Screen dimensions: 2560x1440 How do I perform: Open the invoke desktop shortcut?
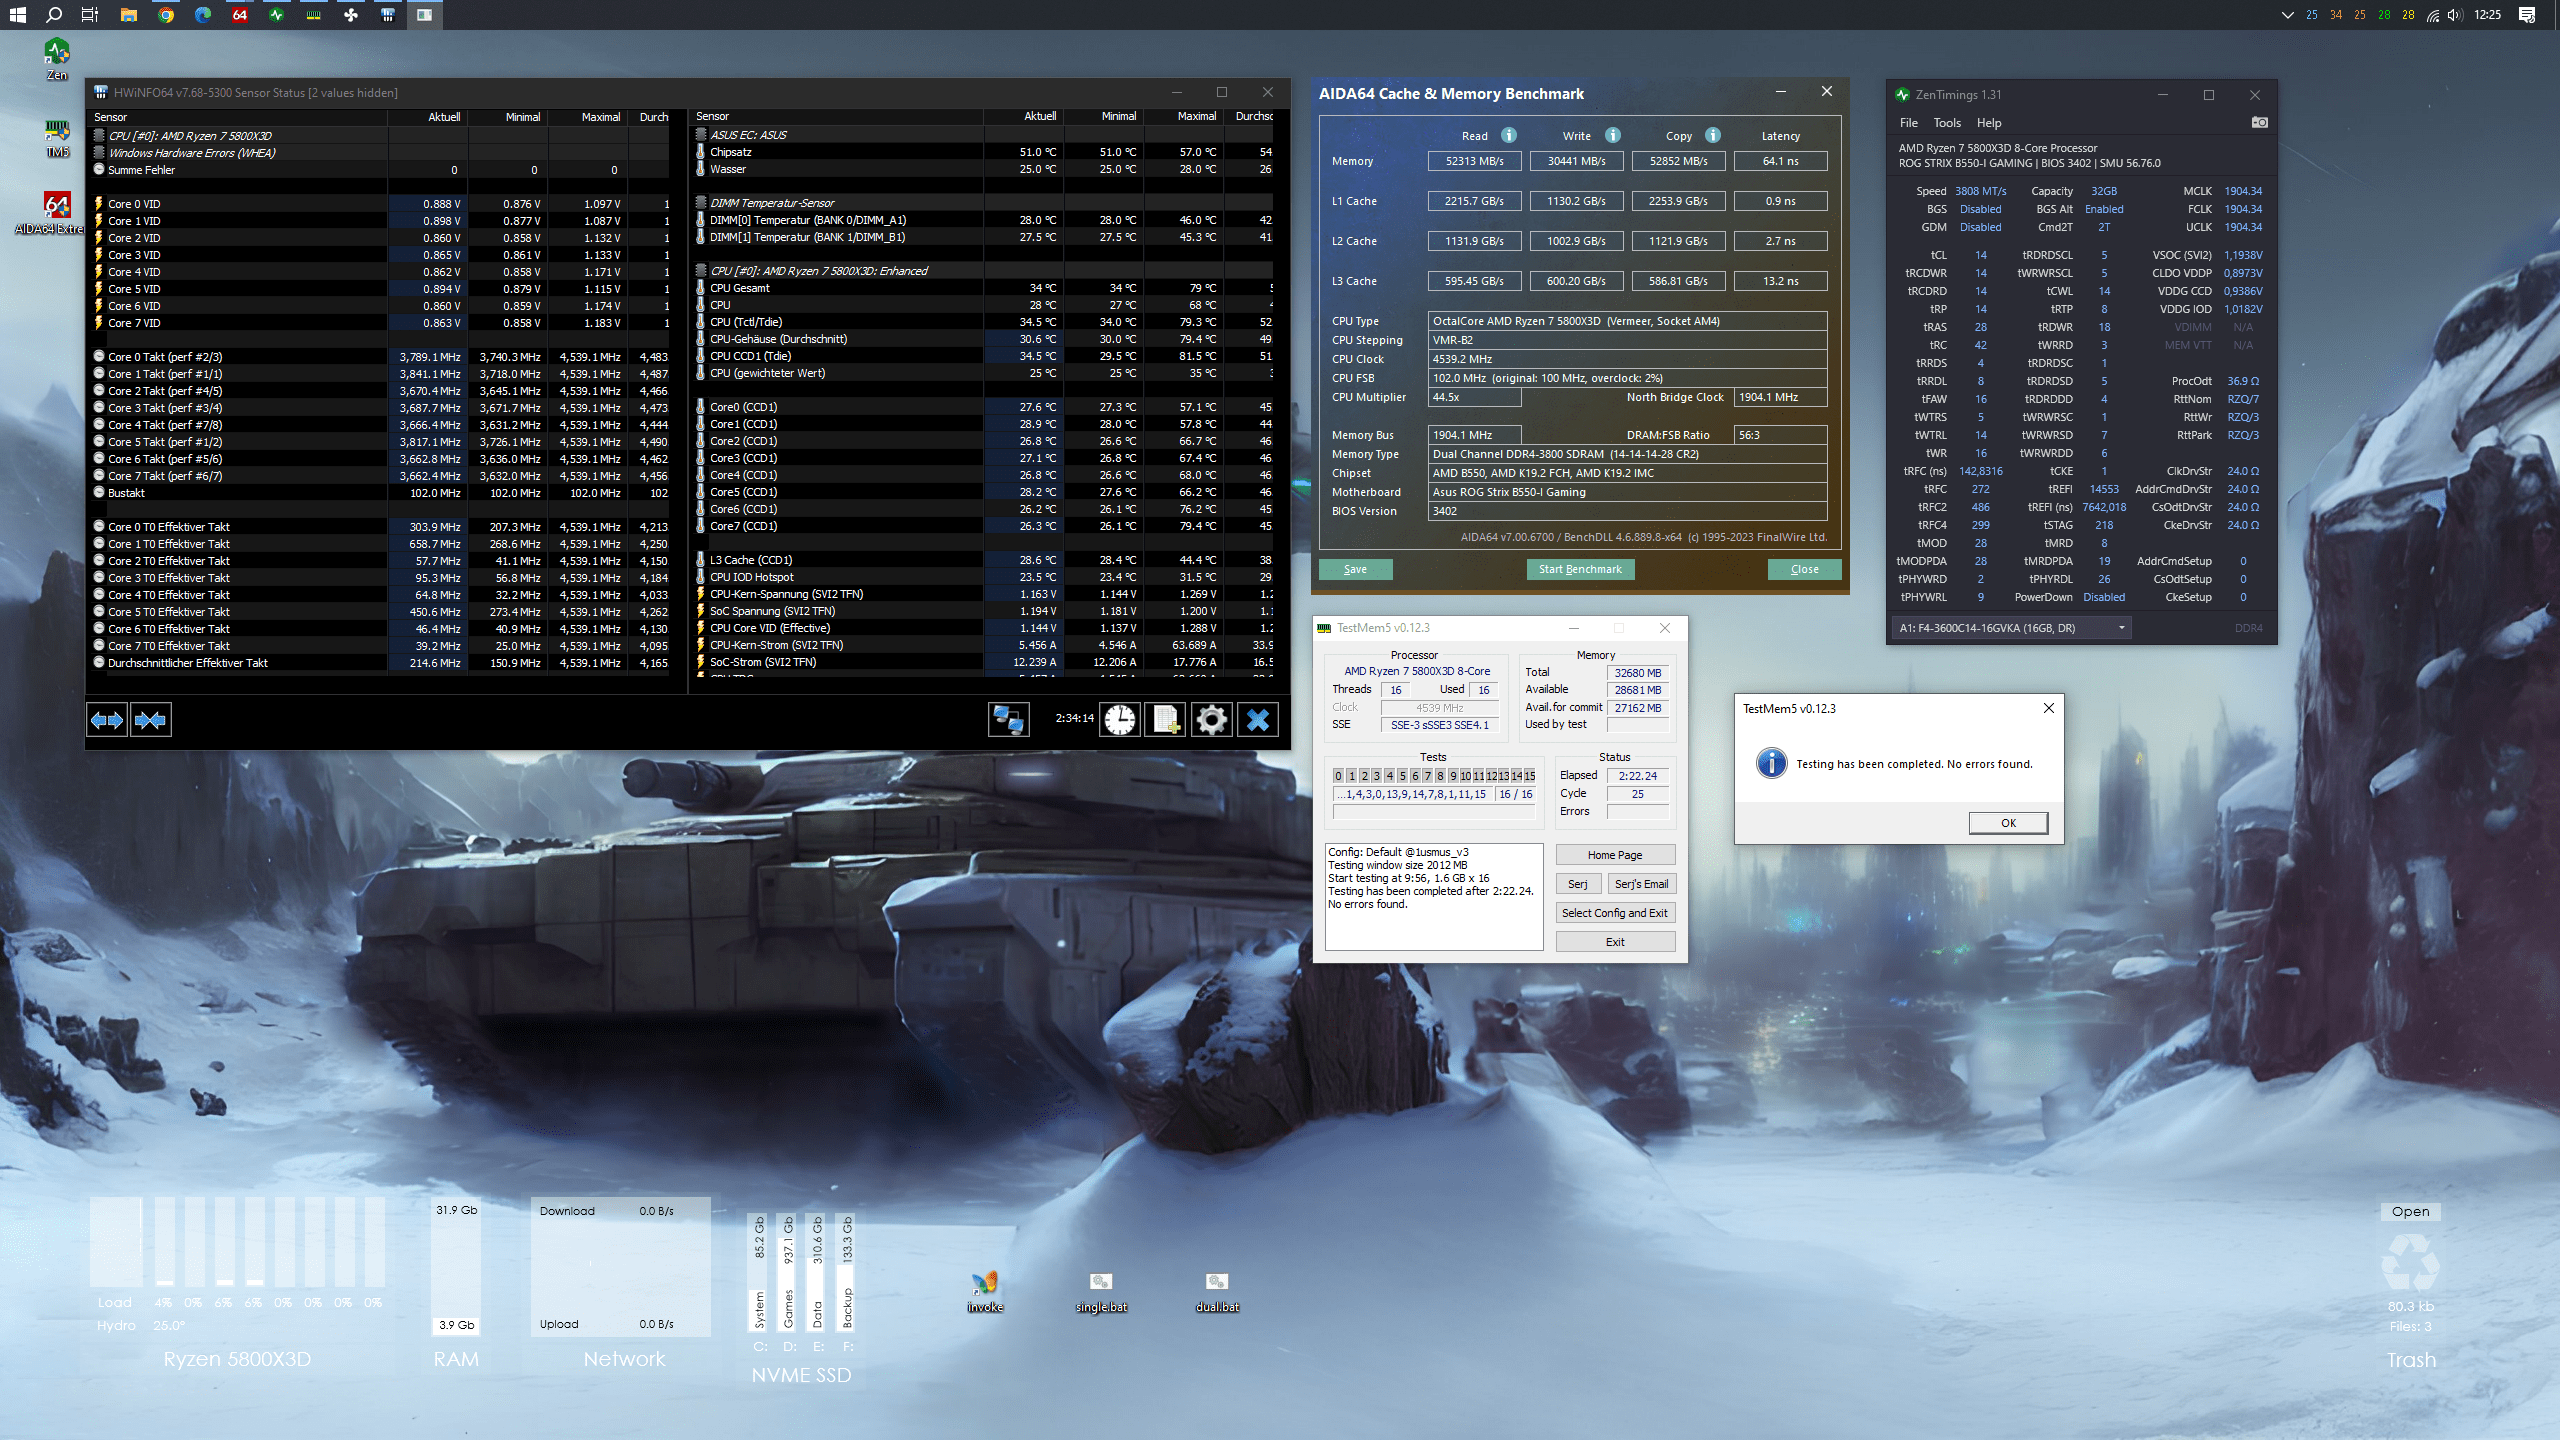[x=985, y=1291]
